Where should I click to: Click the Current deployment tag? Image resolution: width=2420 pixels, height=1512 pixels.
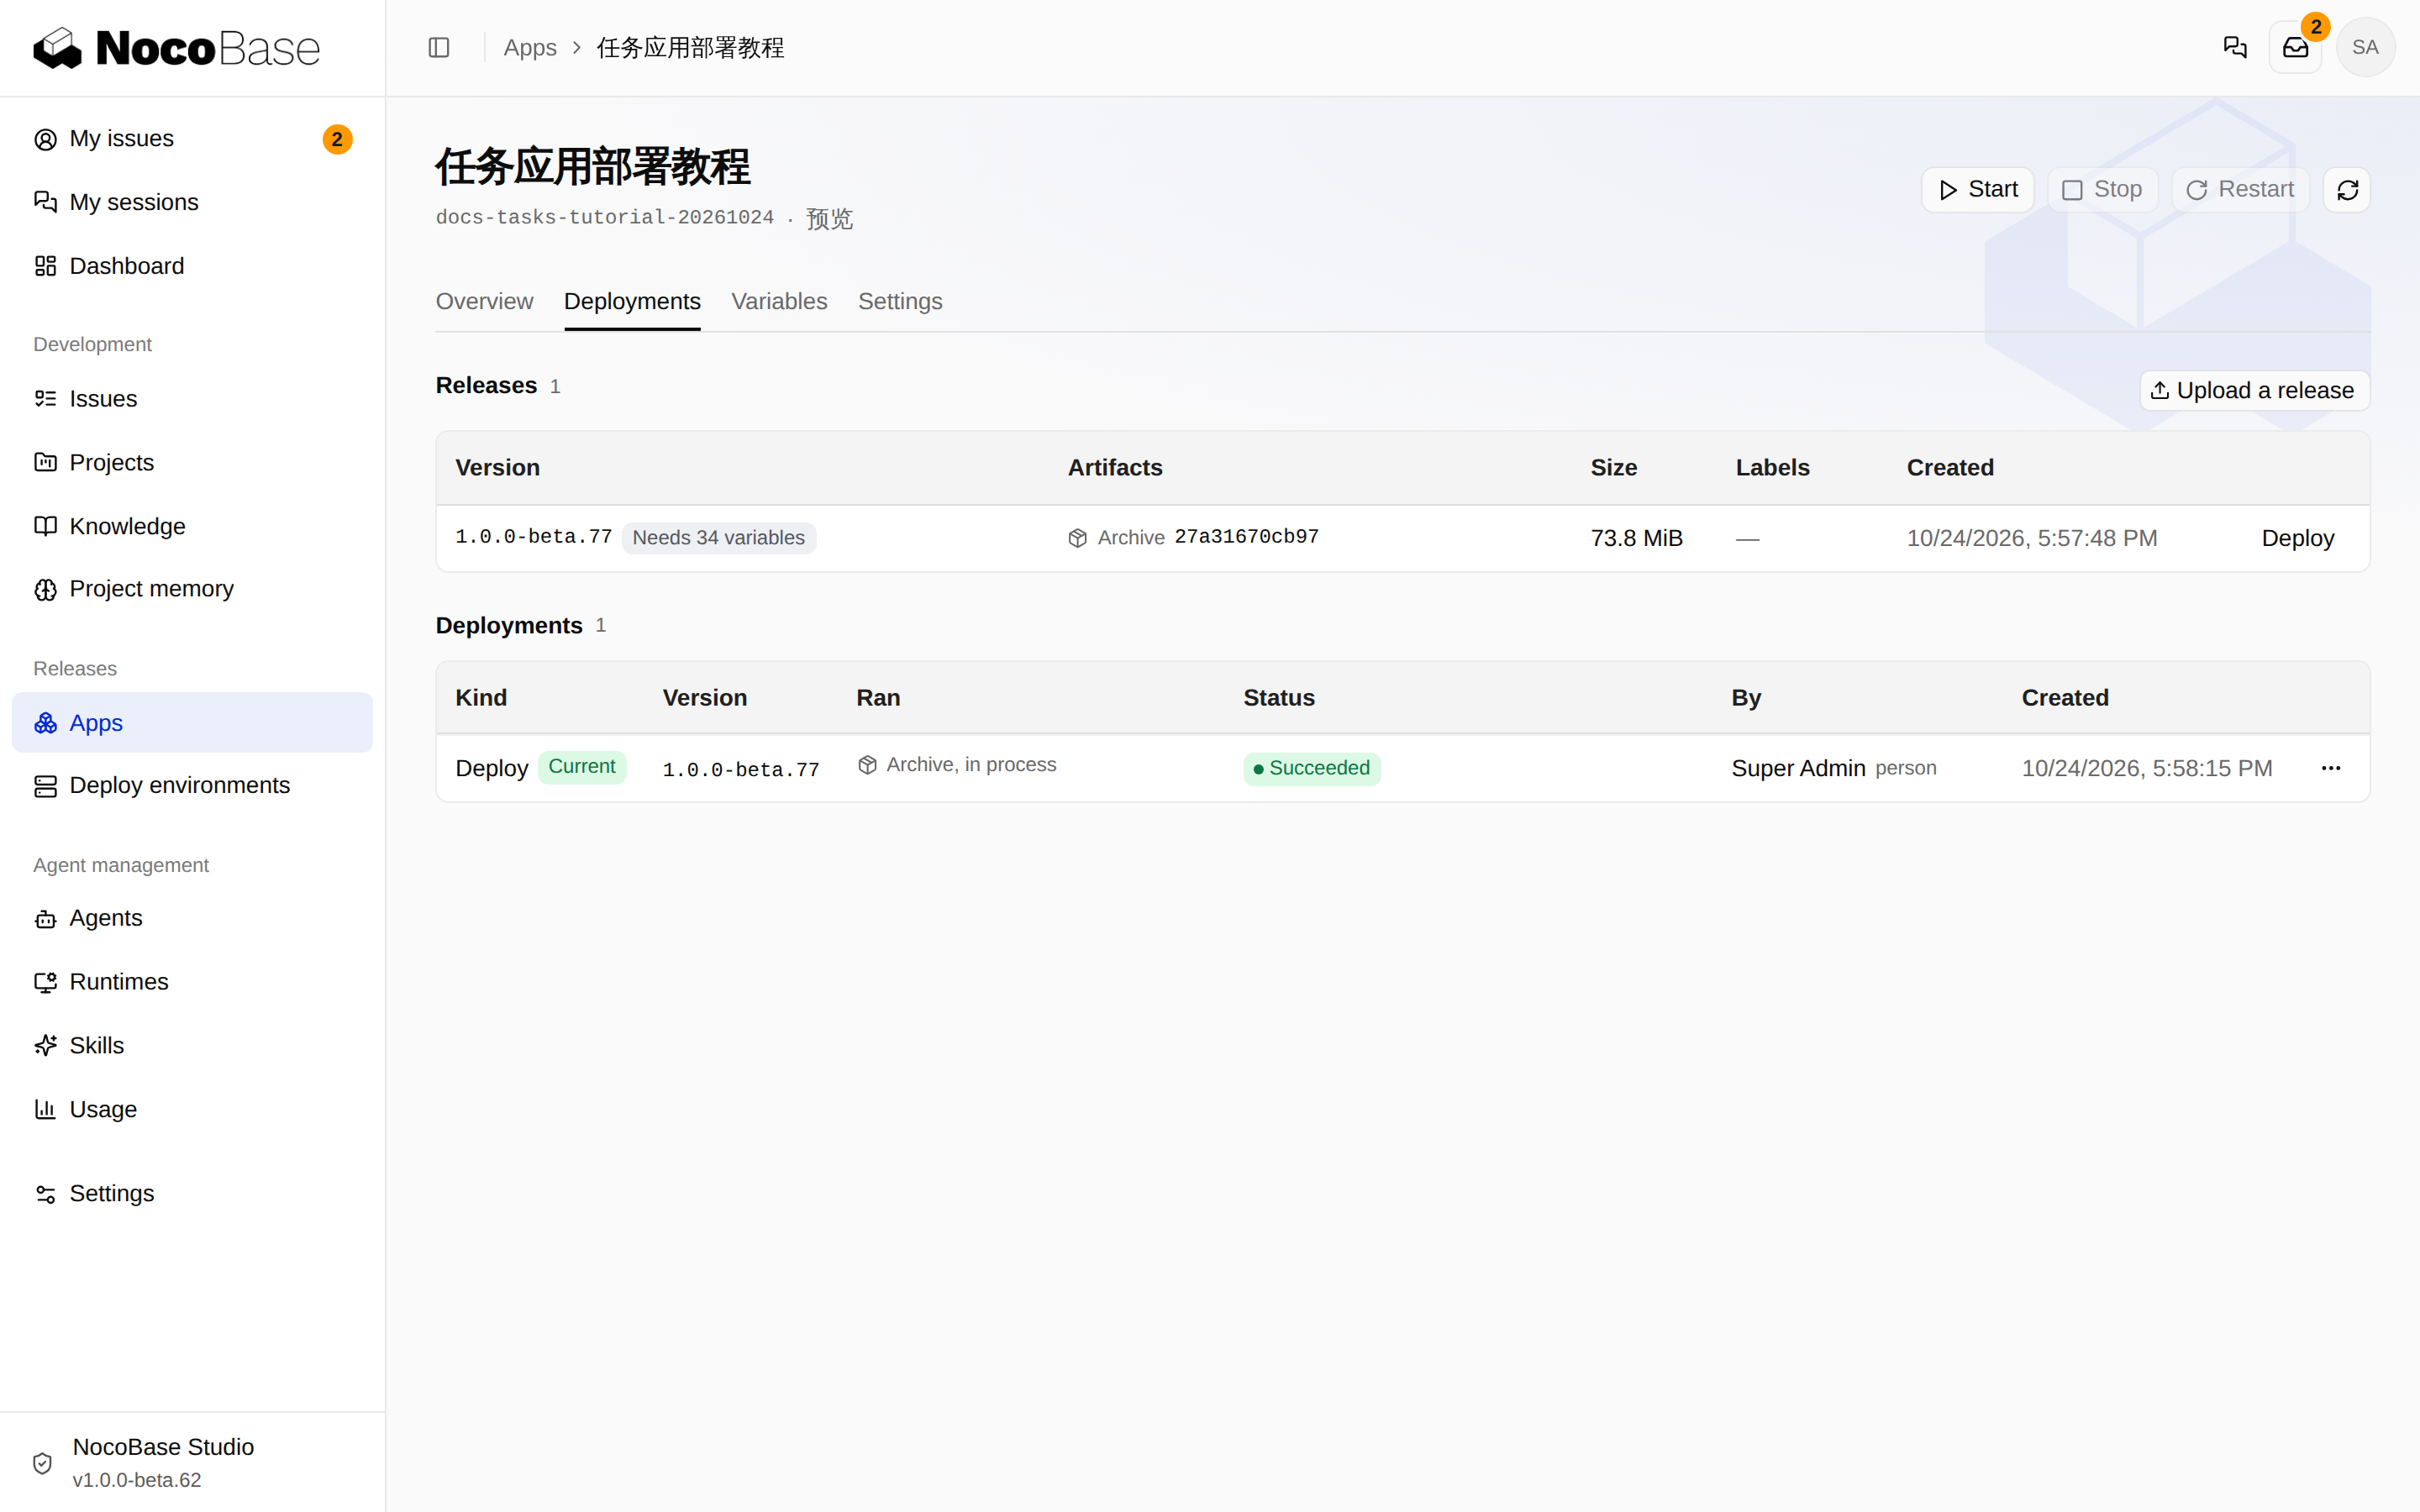[581, 767]
